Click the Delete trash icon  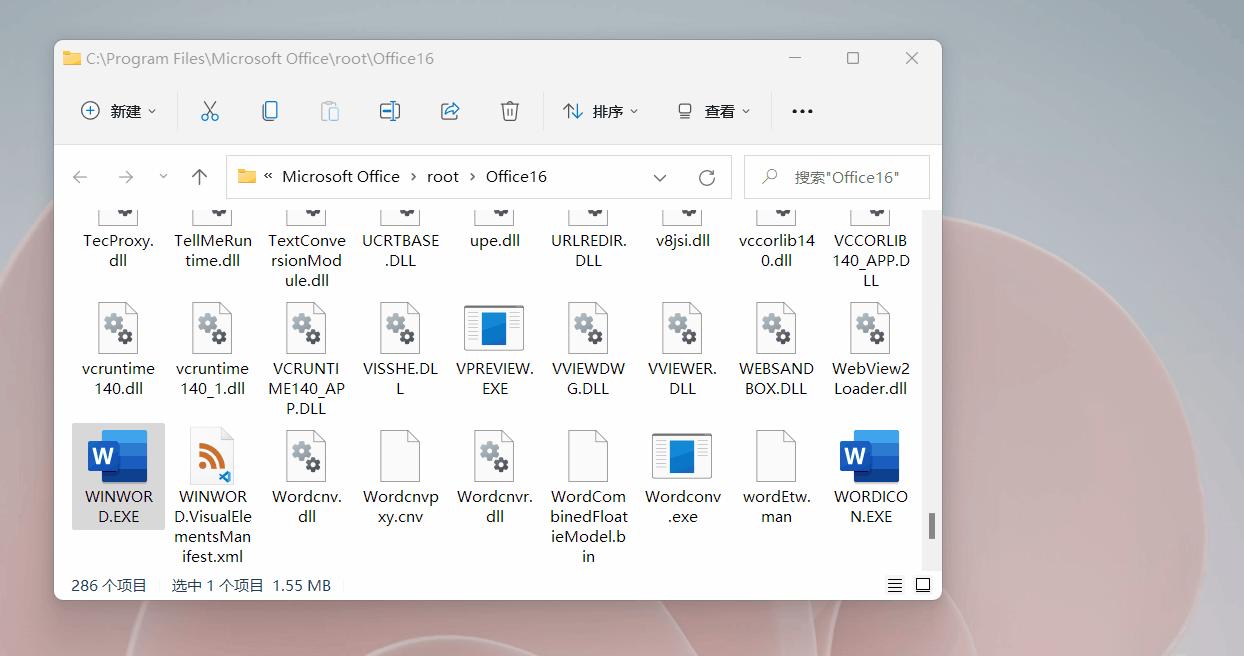coord(509,110)
